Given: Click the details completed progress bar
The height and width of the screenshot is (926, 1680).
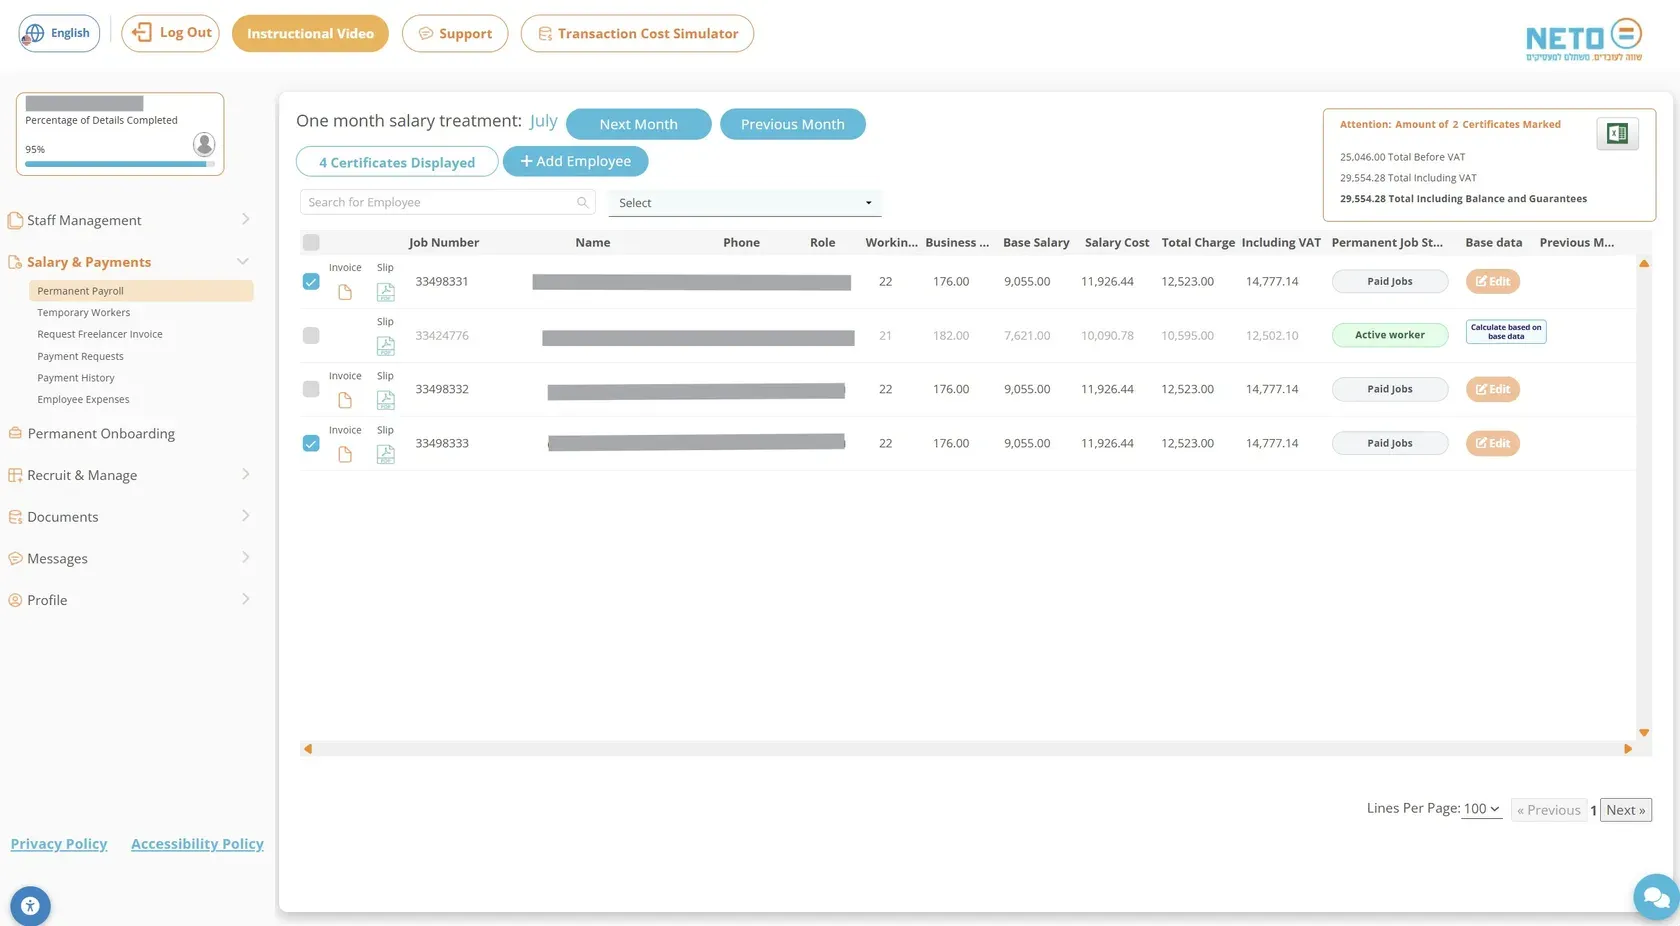Looking at the screenshot, I should coord(120,164).
